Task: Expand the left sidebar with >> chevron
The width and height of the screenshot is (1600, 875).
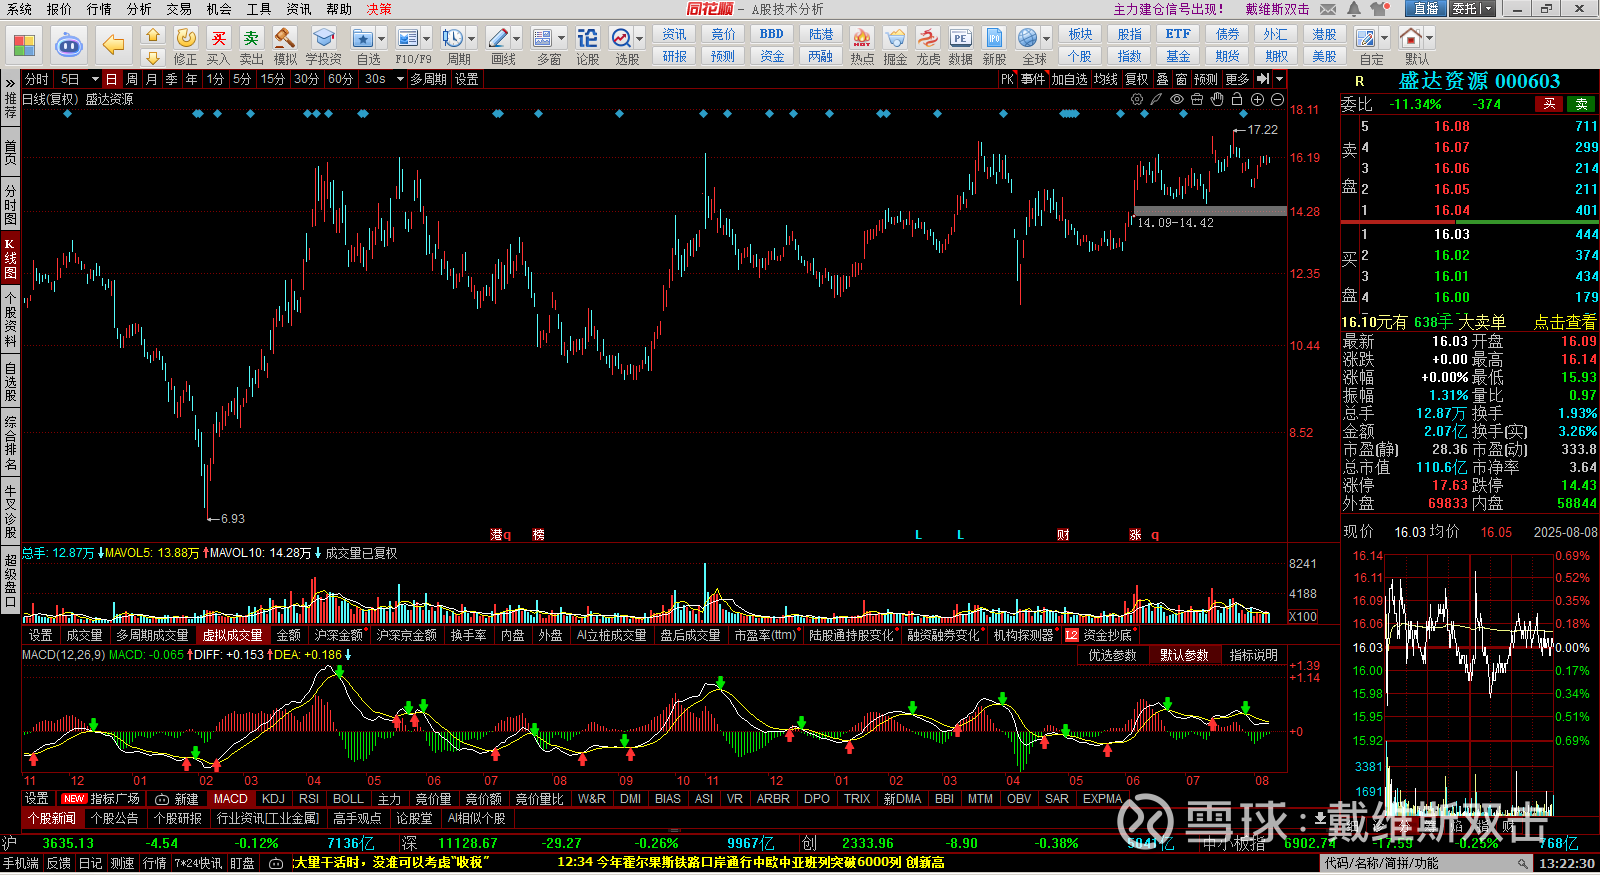Action: (x=10, y=82)
